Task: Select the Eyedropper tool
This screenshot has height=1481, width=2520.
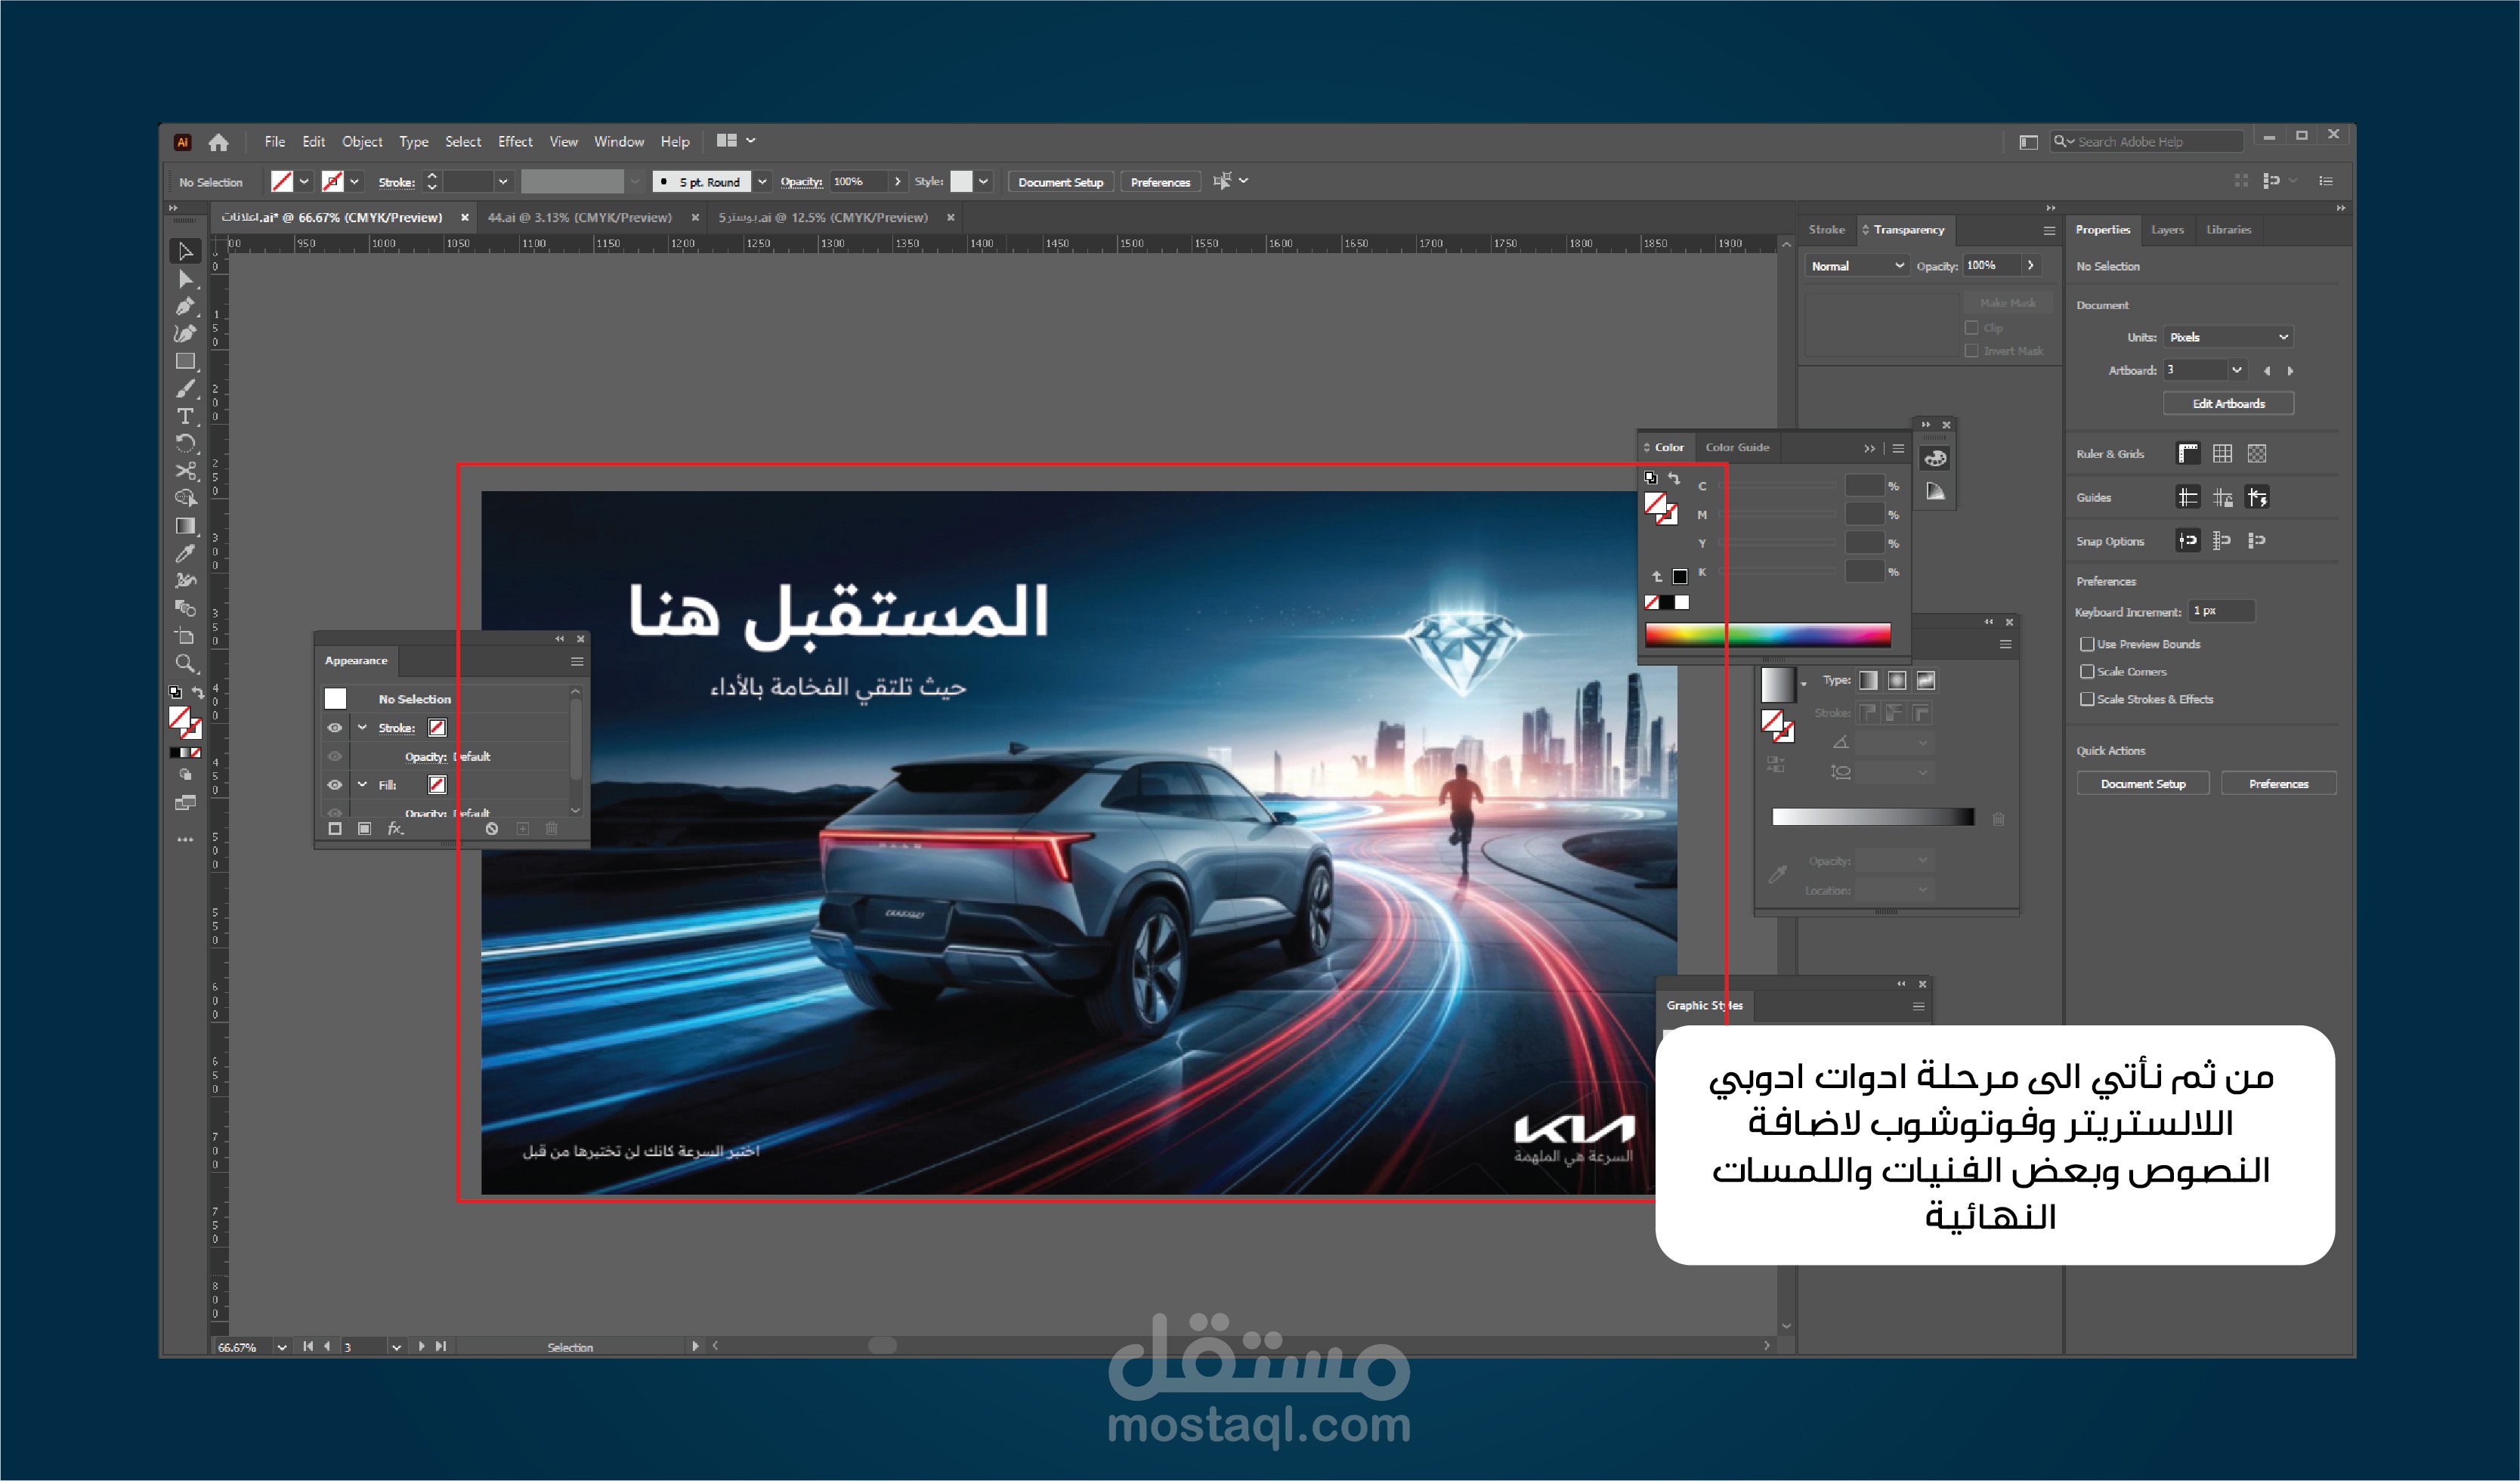Action: pyautogui.click(x=185, y=553)
